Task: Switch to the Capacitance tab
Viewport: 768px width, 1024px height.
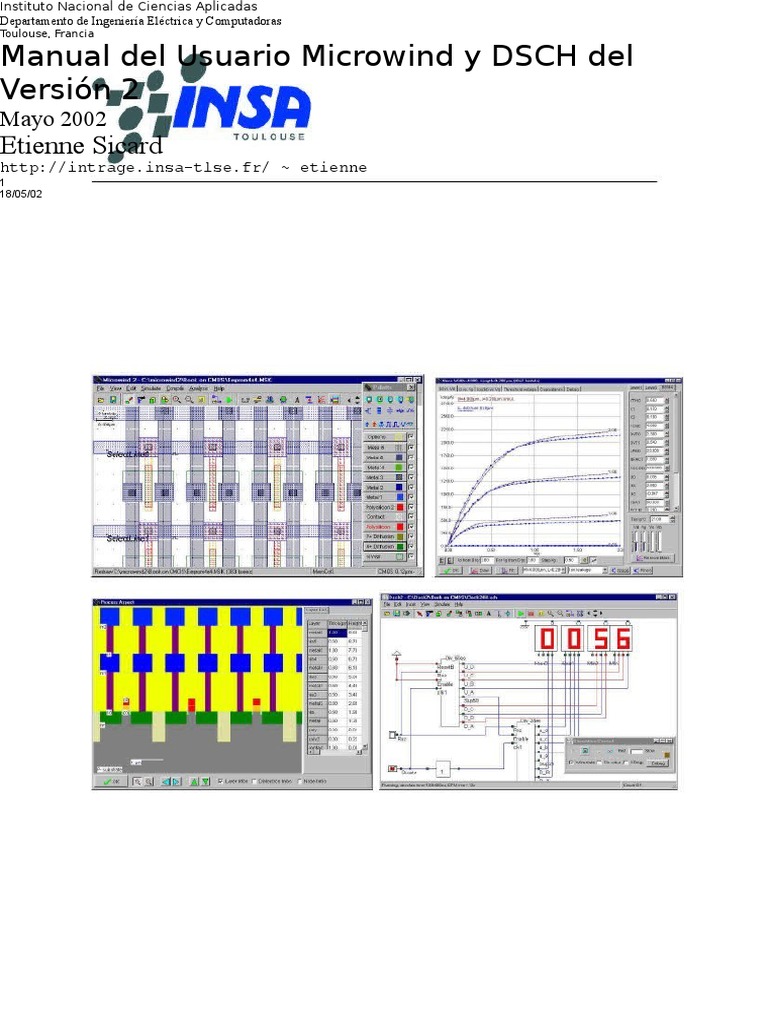Action: pos(551,389)
